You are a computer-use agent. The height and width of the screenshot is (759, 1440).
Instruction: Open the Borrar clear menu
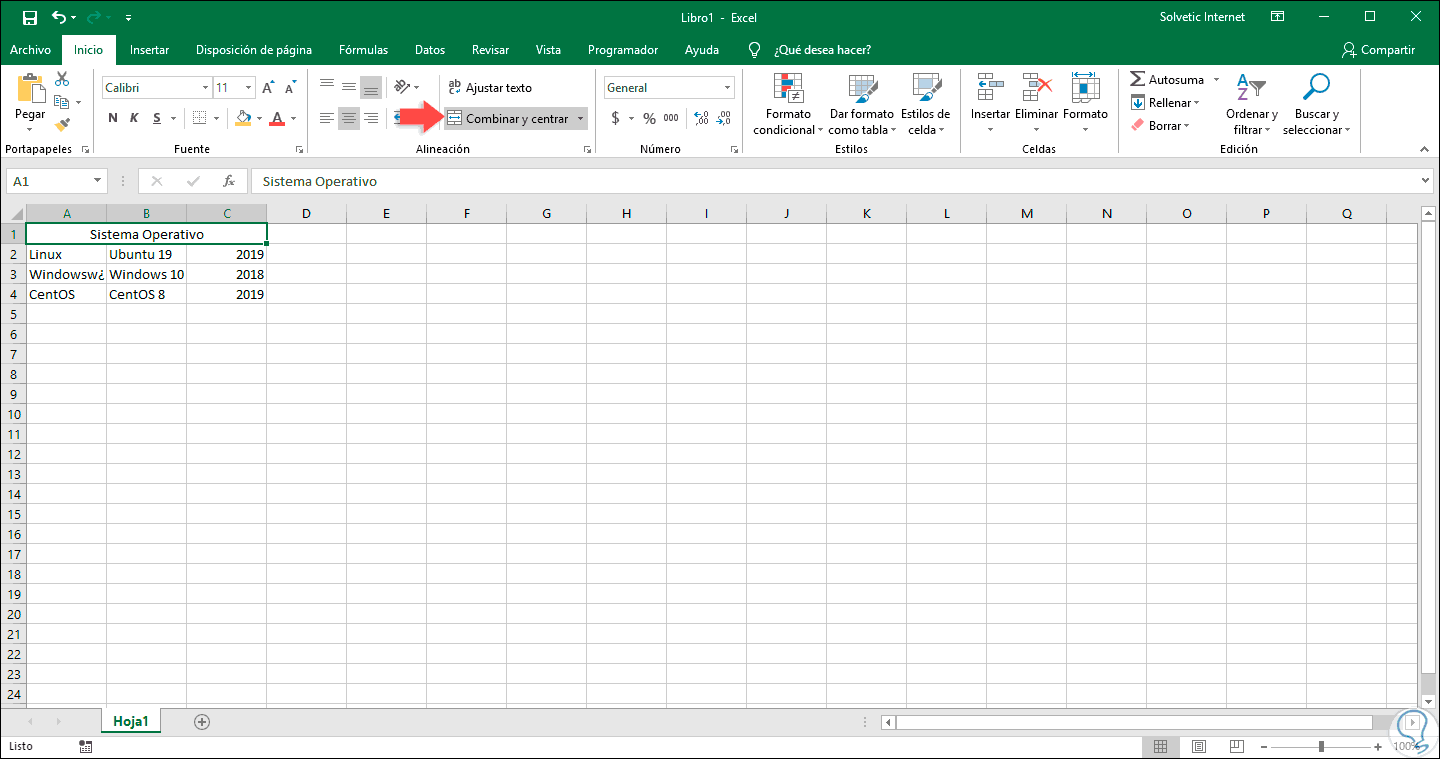click(1160, 125)
